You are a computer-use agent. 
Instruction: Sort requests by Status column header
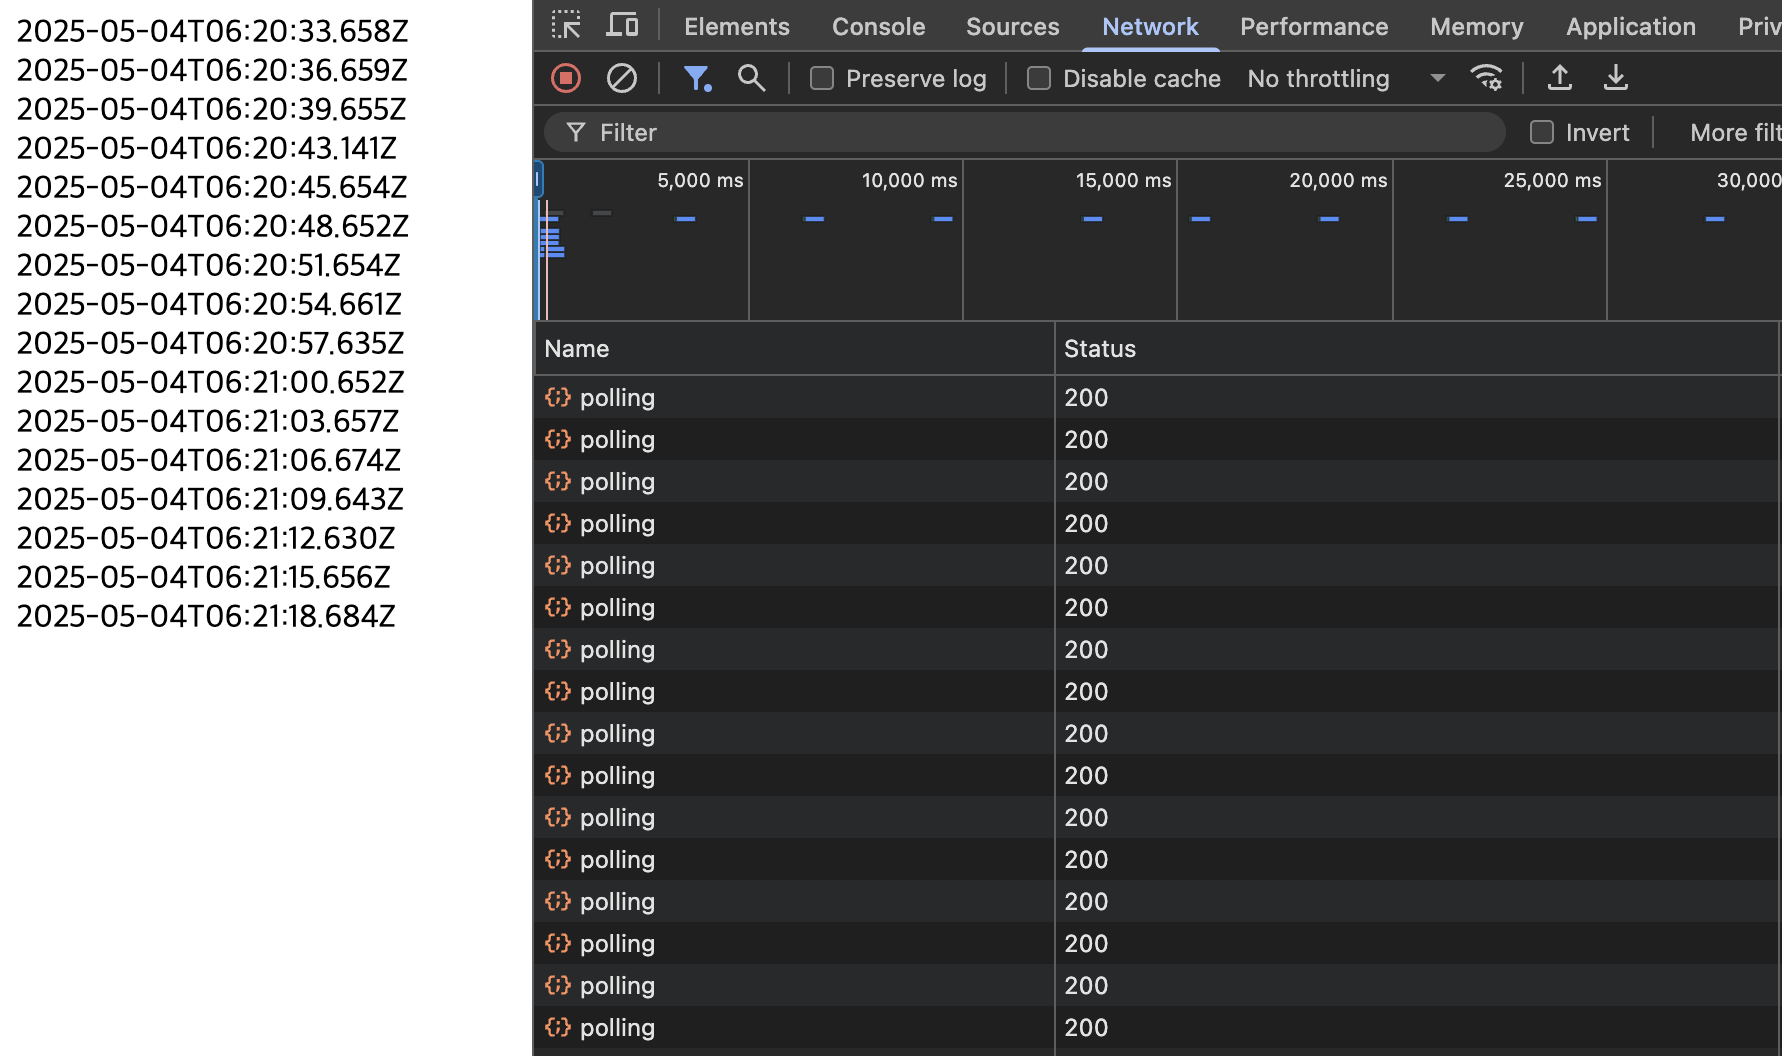(1418, 349)
